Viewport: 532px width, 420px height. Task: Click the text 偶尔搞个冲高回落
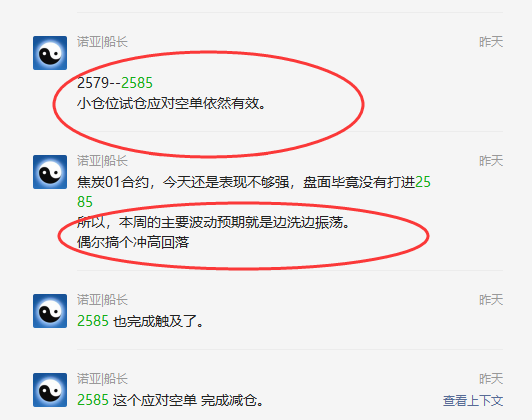[x=133, y=242]
